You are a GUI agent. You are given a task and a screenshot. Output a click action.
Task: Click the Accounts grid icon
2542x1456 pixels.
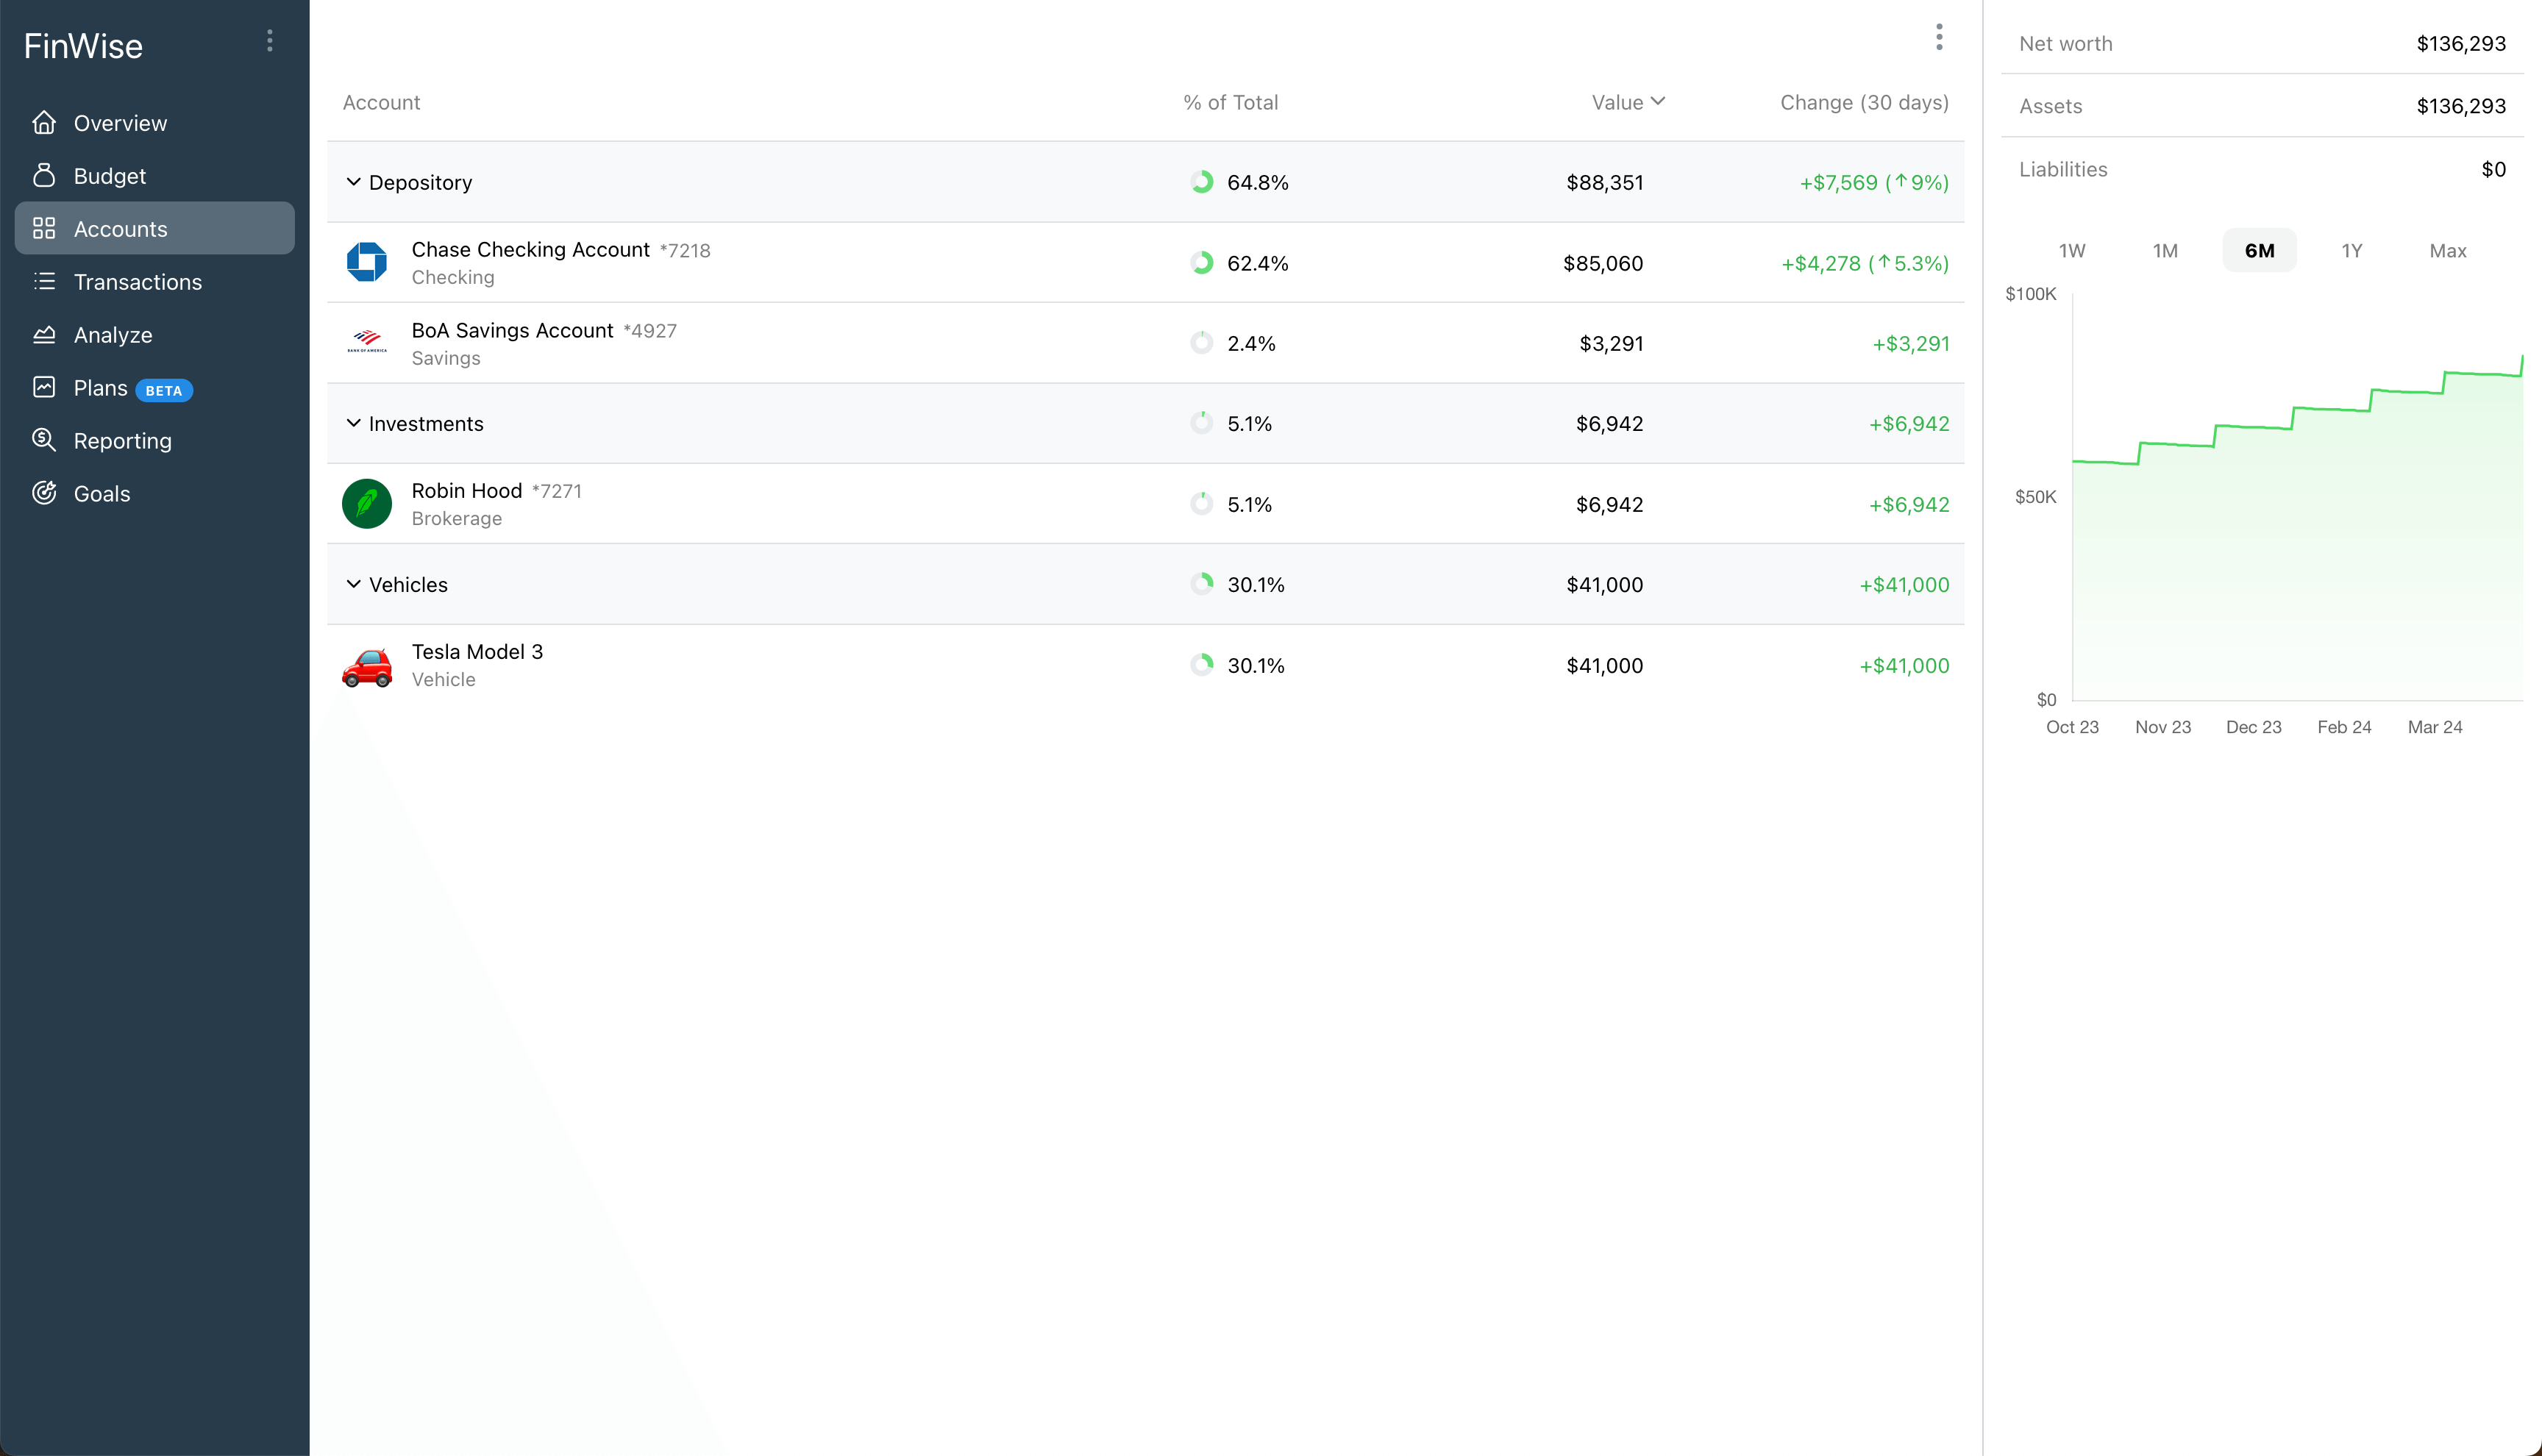(x=45, y=228)
